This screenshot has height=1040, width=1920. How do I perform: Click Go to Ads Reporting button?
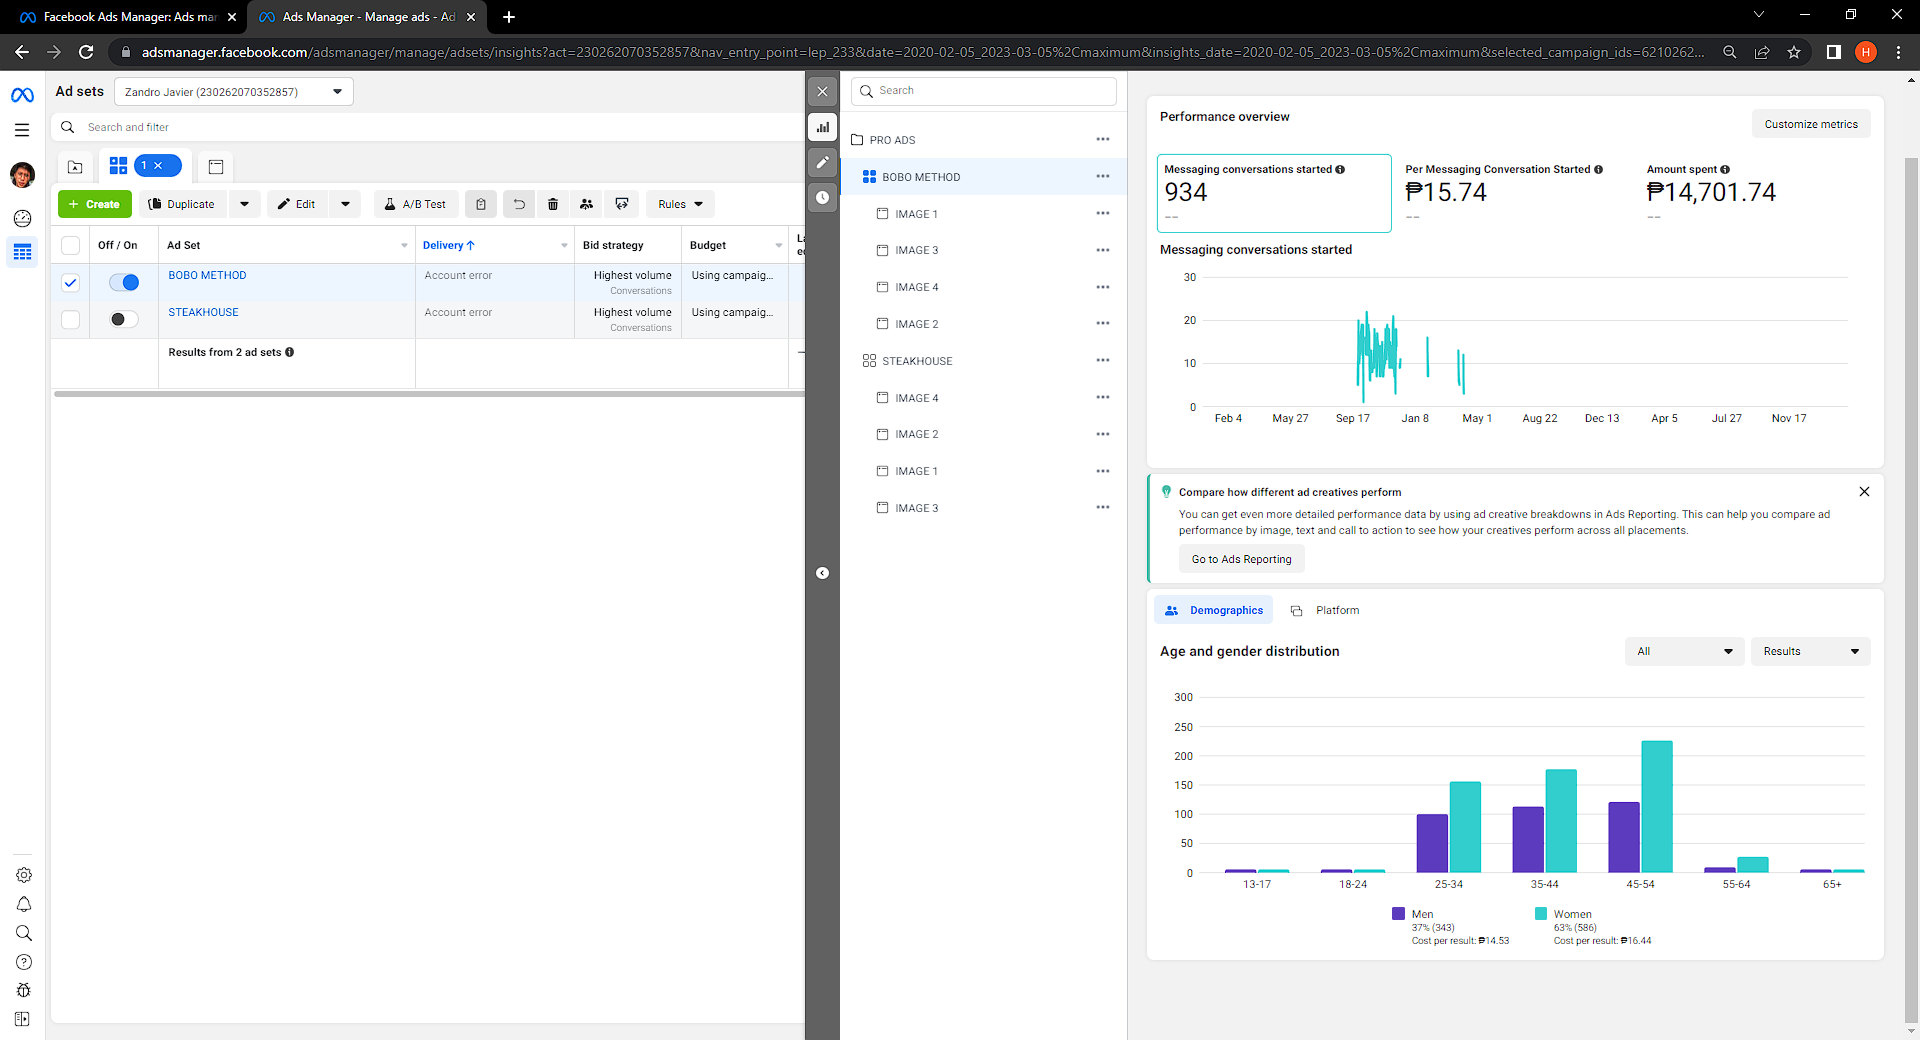(1241, 559)
